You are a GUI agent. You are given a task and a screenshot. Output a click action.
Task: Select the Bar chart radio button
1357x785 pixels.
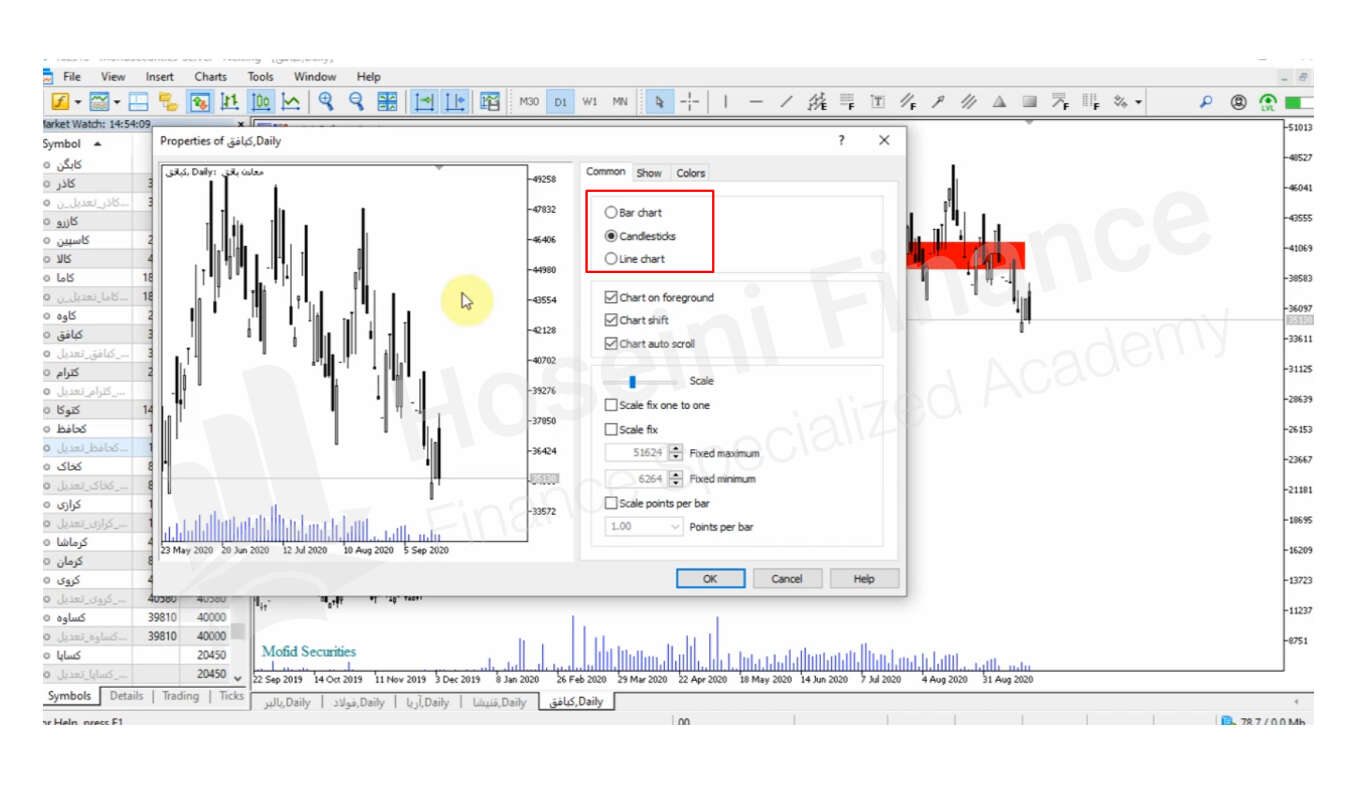click(x=611, y=213)
